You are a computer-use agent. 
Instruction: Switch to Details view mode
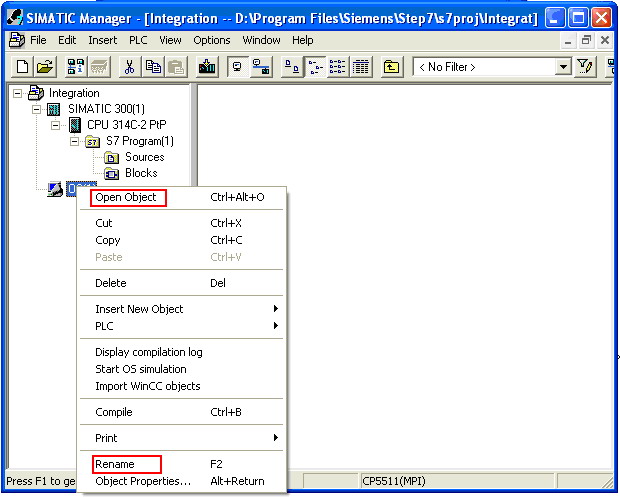click(361, 66)
